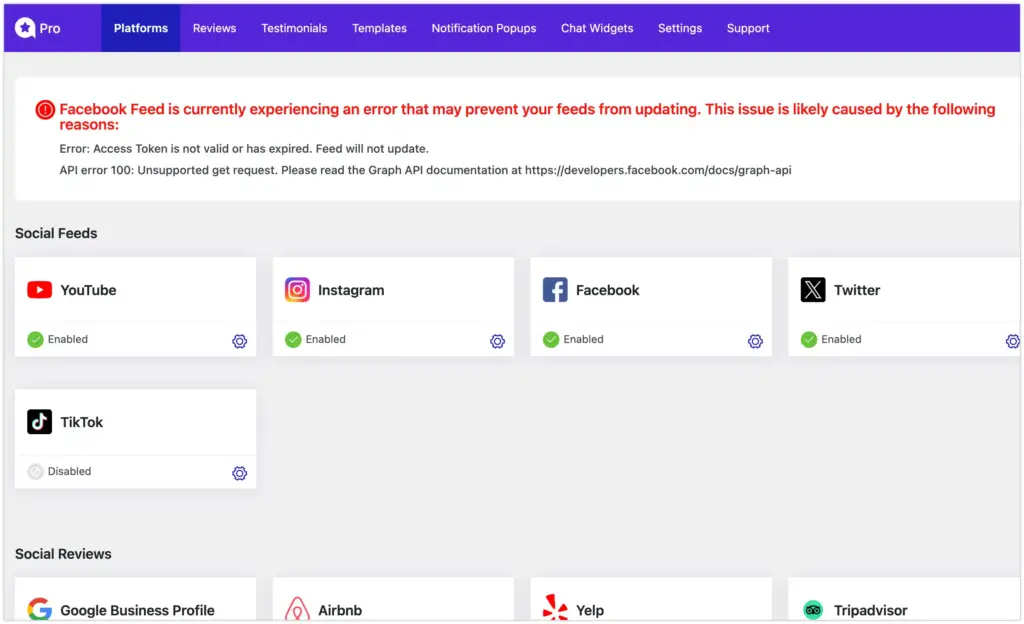The height and width of the screenshot is (624, 1024).
Task: Click the YouTube card title
Action: point(88,290)
